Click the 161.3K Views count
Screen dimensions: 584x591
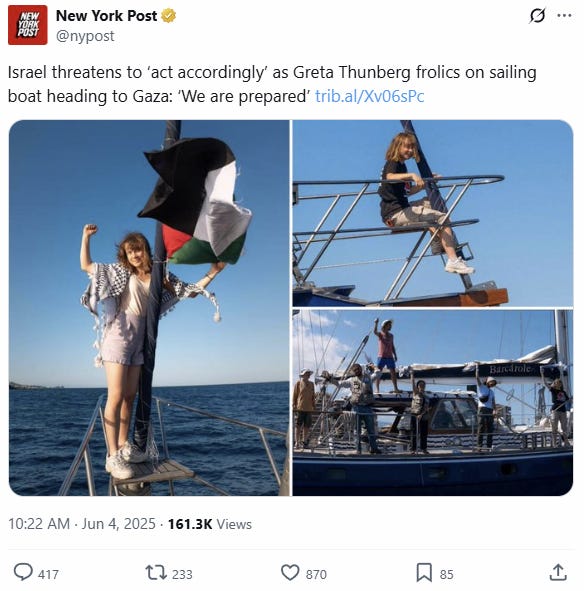(210, 524)
